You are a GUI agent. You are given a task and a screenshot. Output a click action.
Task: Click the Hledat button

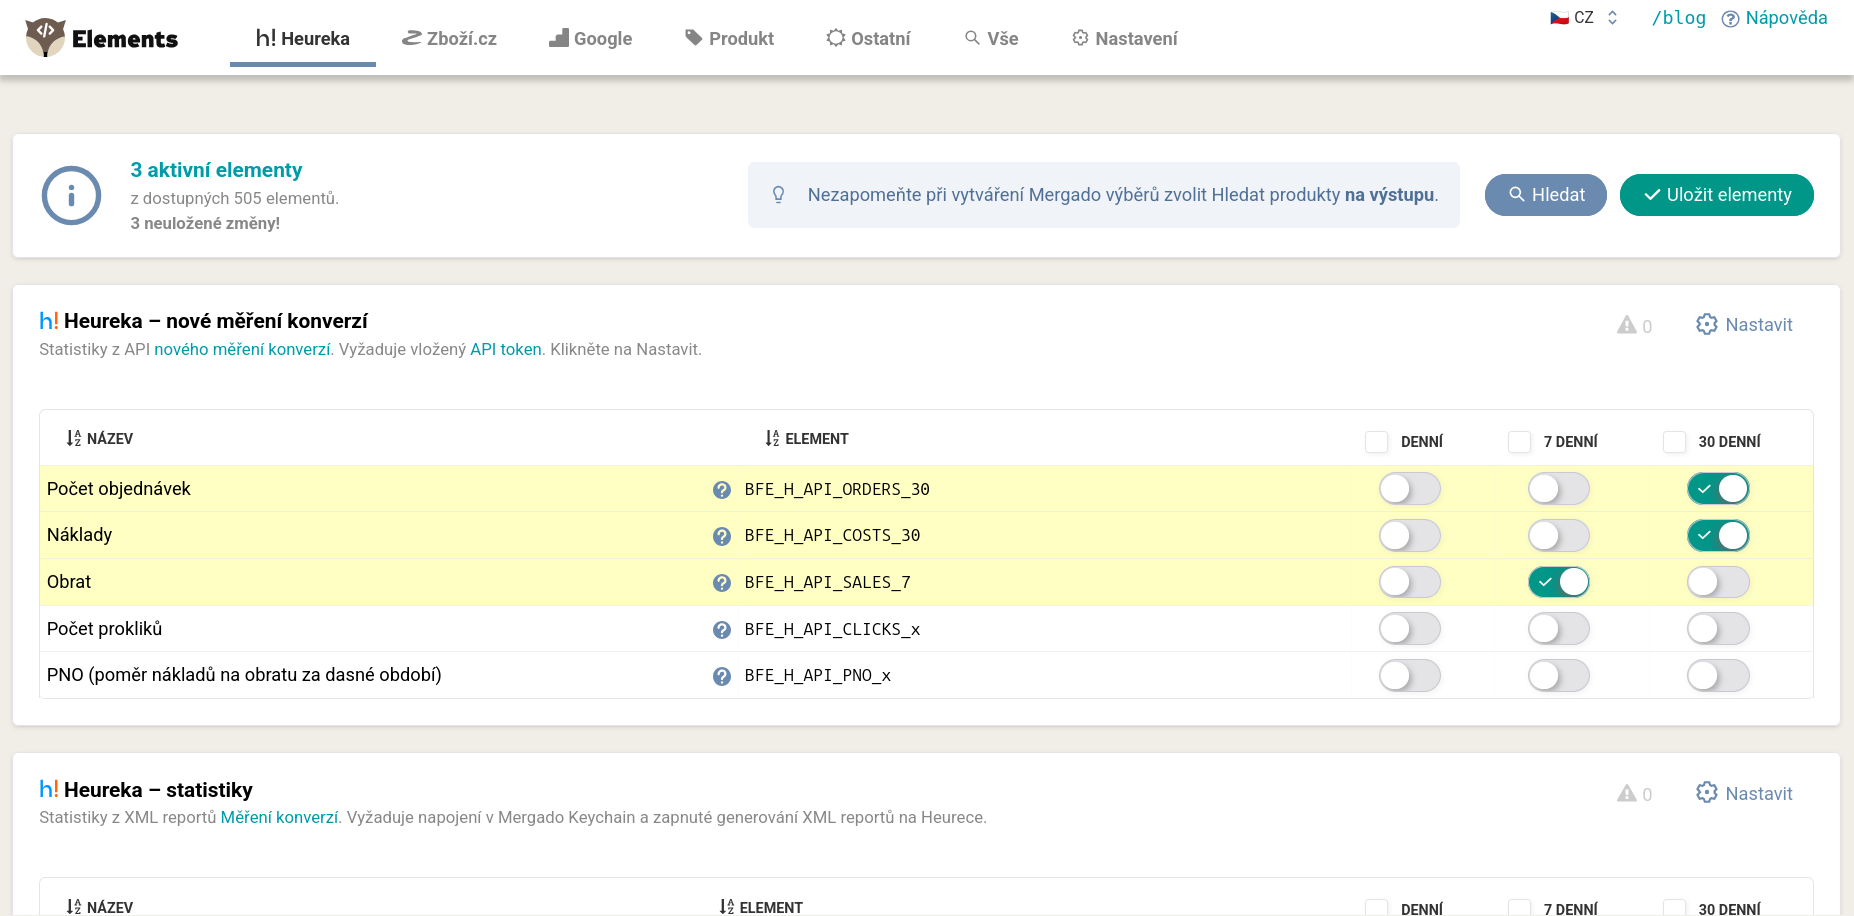click(1546, 195)
